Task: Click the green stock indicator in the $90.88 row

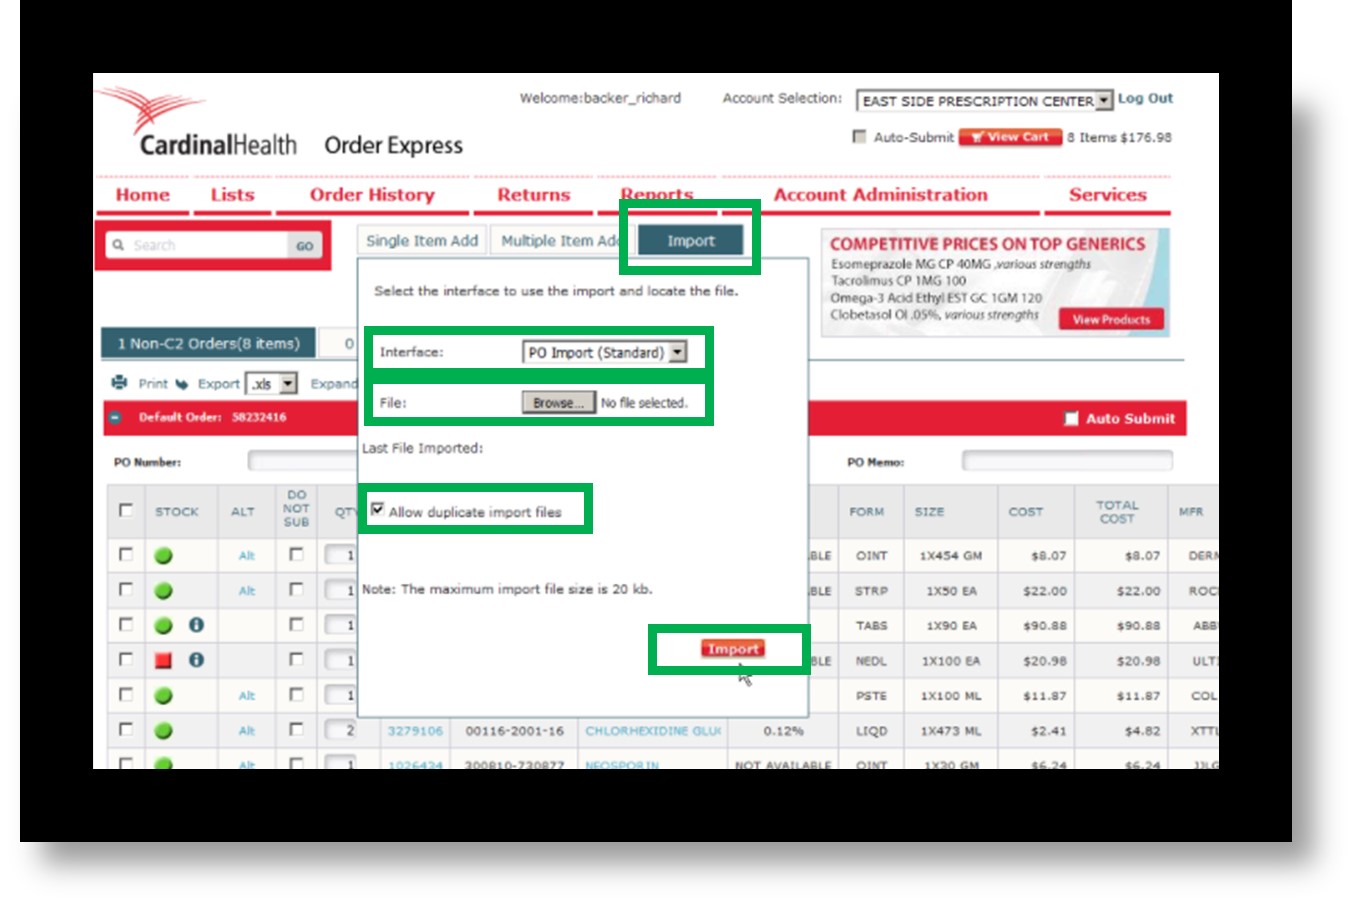Action: [x=164, y=626]
